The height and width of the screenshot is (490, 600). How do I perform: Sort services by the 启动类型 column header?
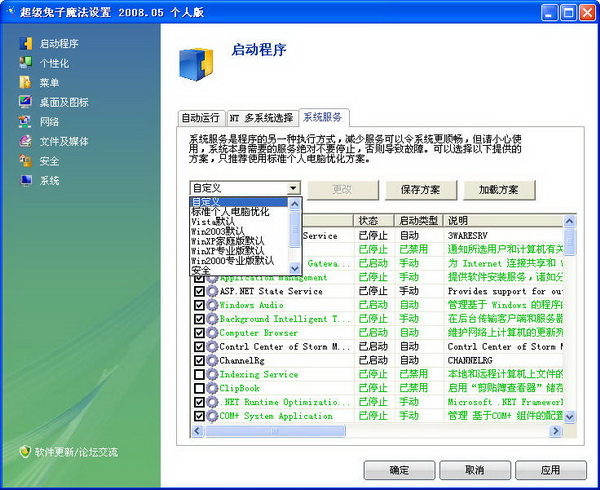coord(418,220)
